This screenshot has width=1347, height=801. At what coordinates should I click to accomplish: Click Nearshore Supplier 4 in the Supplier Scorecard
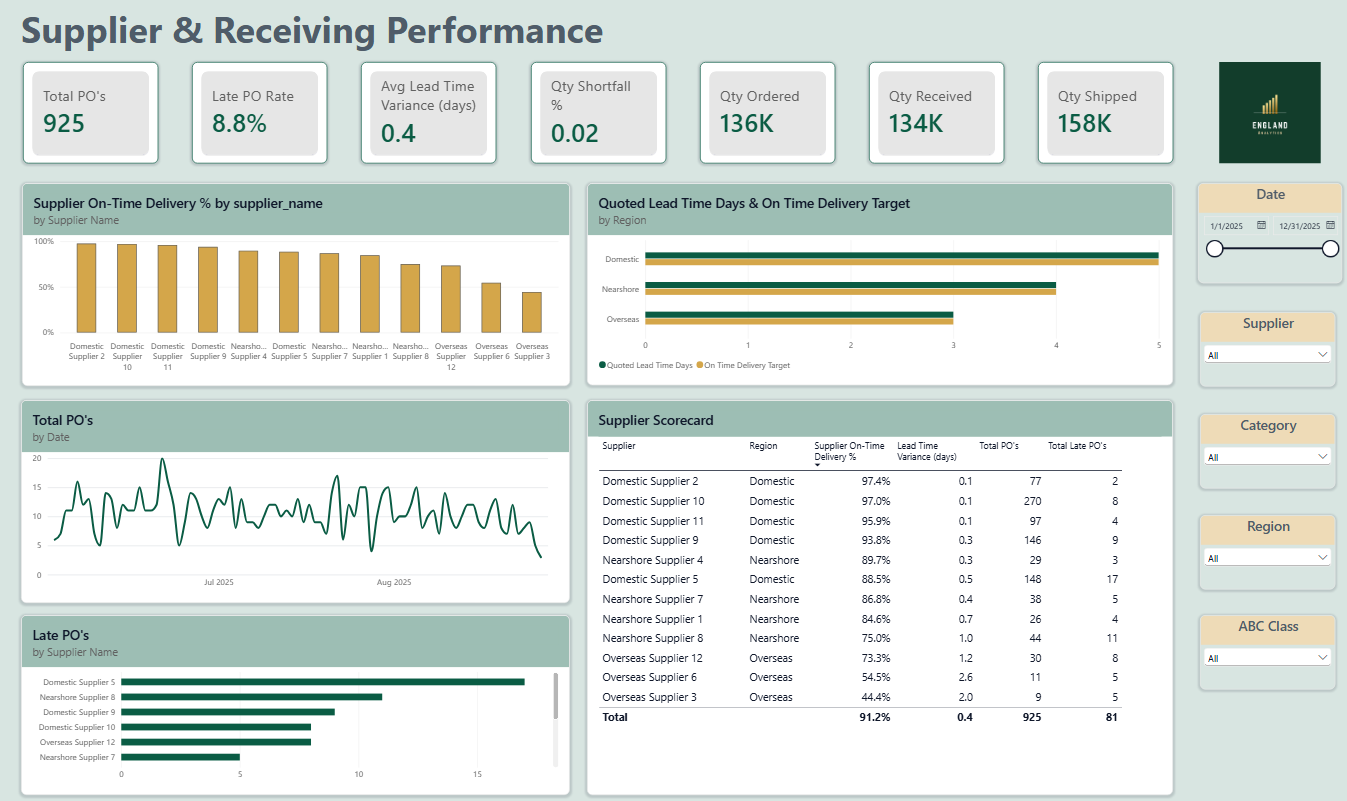[x=652, y=560]
